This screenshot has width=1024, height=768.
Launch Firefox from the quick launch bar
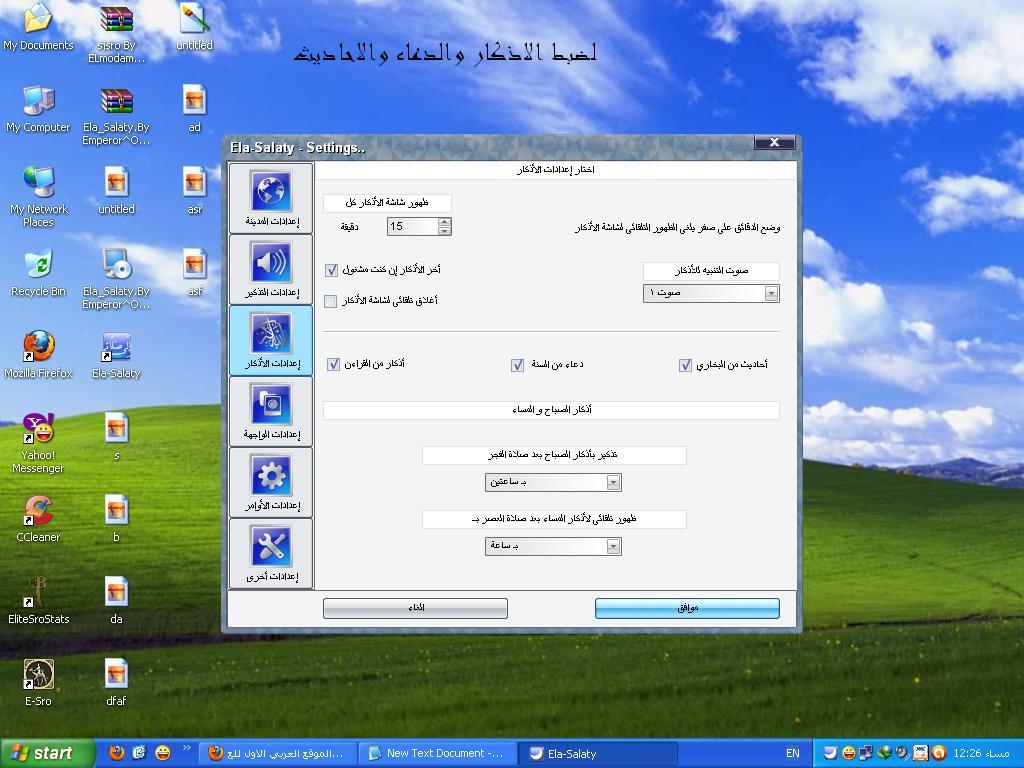tap(116, 753)
